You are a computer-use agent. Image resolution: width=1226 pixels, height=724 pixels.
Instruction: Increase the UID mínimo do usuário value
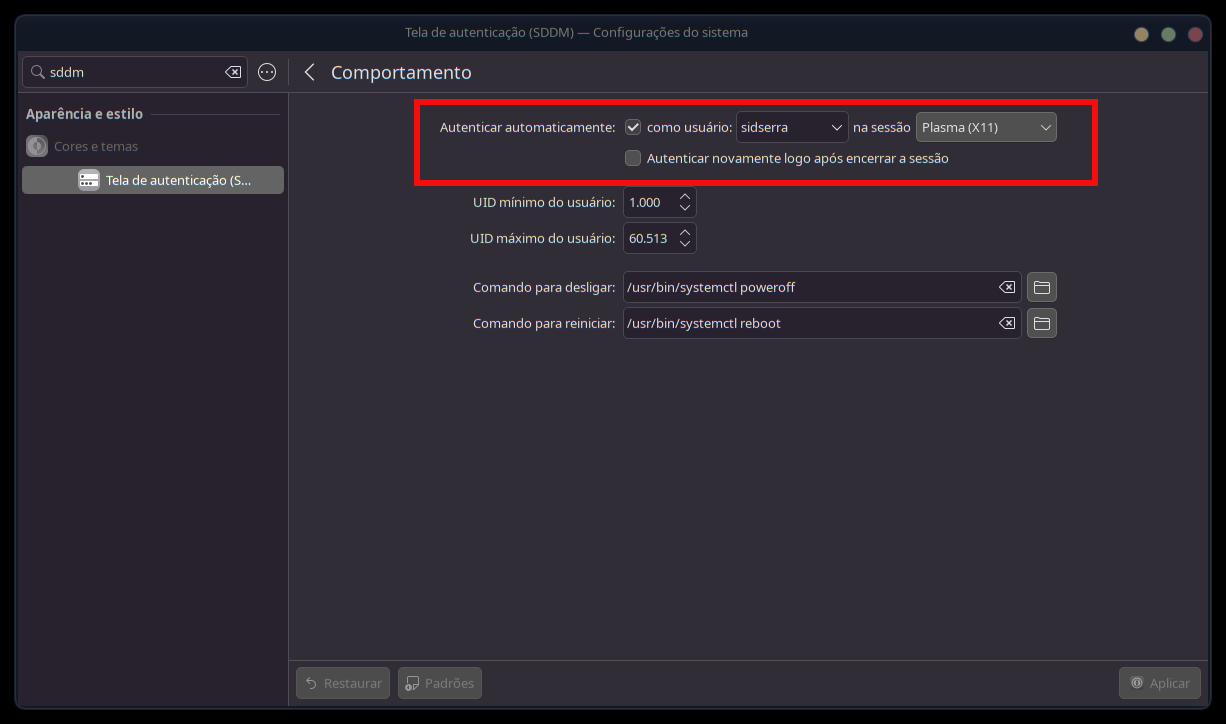(685, 197)
